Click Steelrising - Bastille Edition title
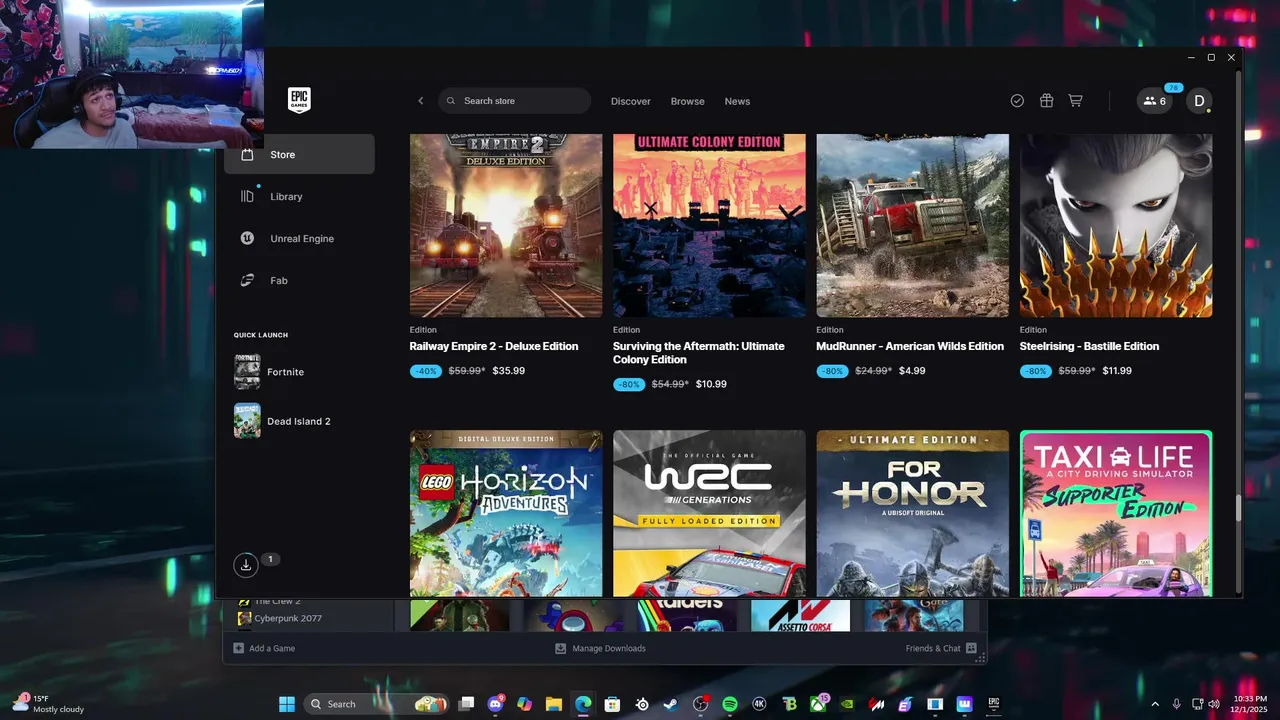 (1089, 346)
